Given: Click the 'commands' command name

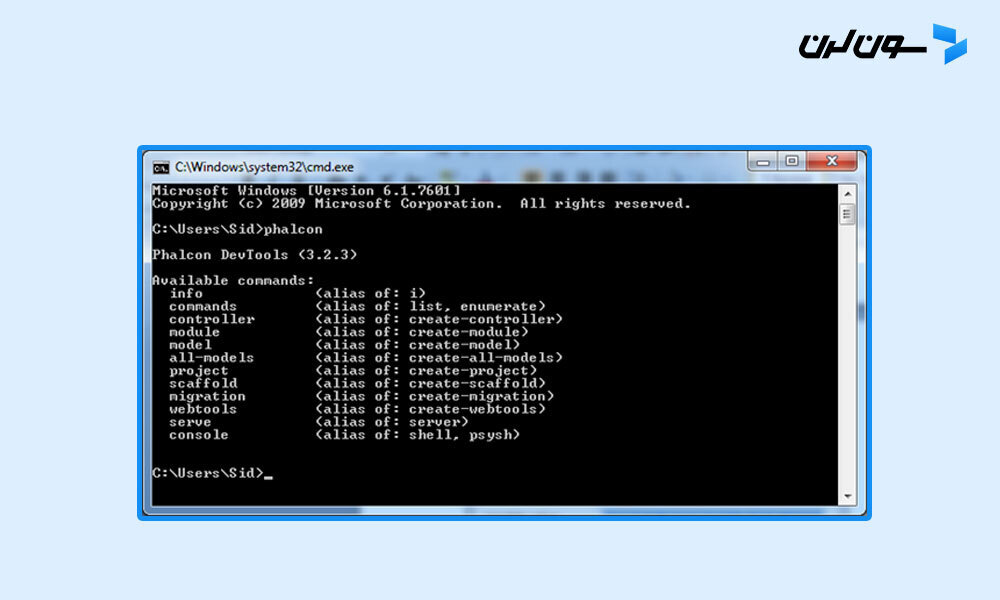Looking at the screenshot, I should pos(203,306).
